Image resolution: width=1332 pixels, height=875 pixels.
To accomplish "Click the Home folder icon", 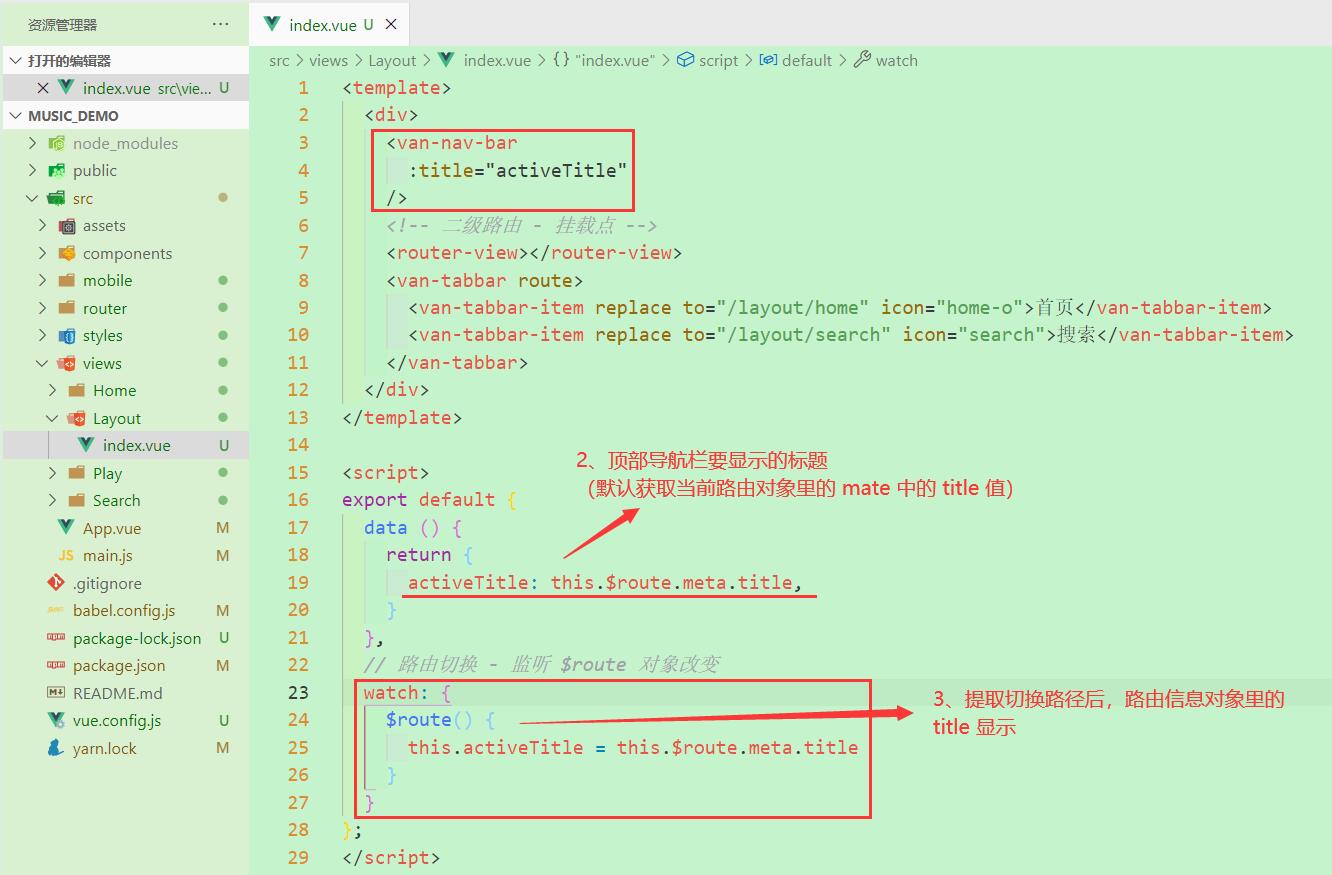I will (x=77, y=391).
